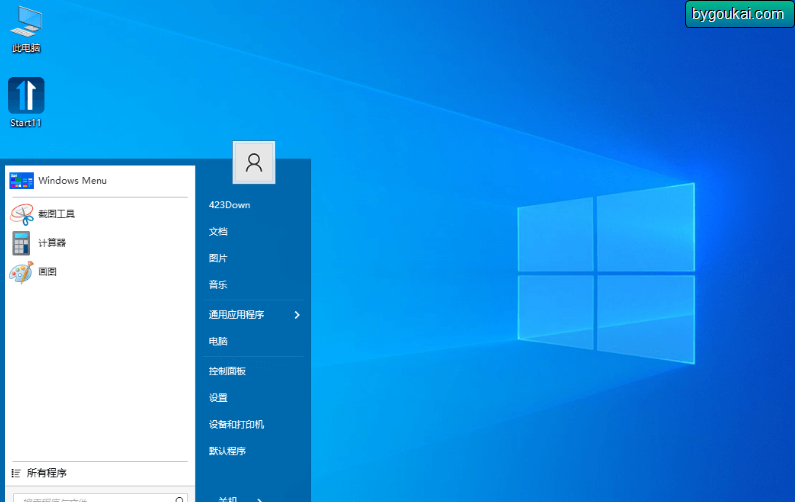This screenshot has width=795, height=502.
Task: Launch the Paint palette icon
Action: 21,272
